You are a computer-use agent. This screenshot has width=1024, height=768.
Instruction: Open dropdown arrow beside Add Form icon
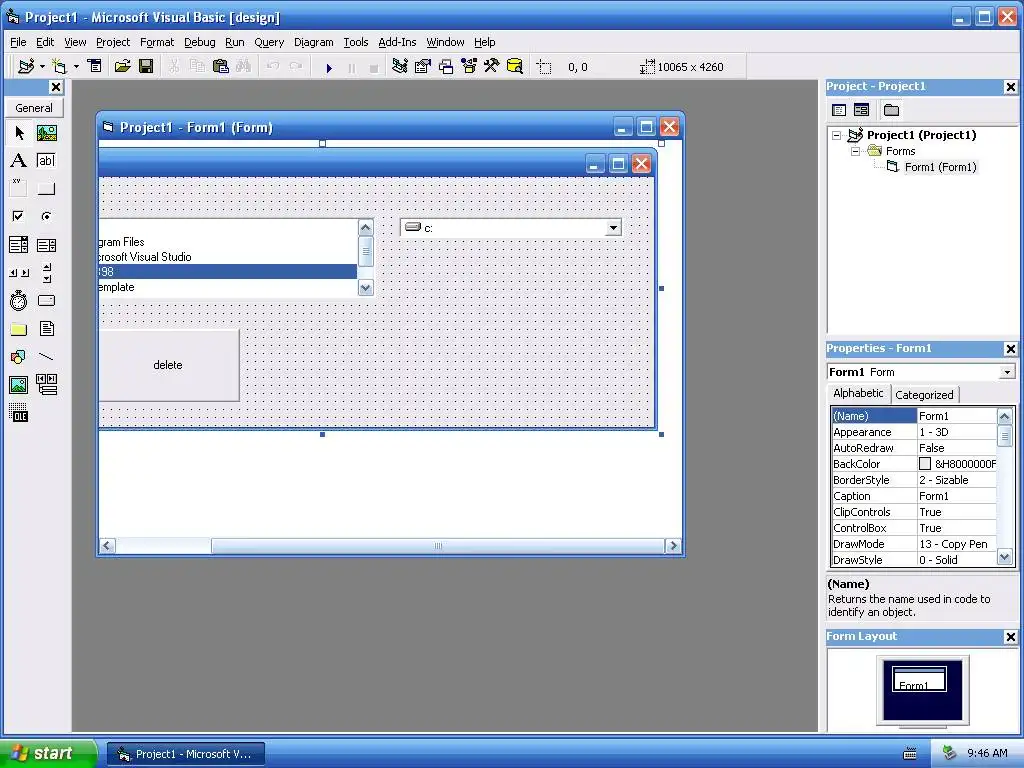(76, 67)
